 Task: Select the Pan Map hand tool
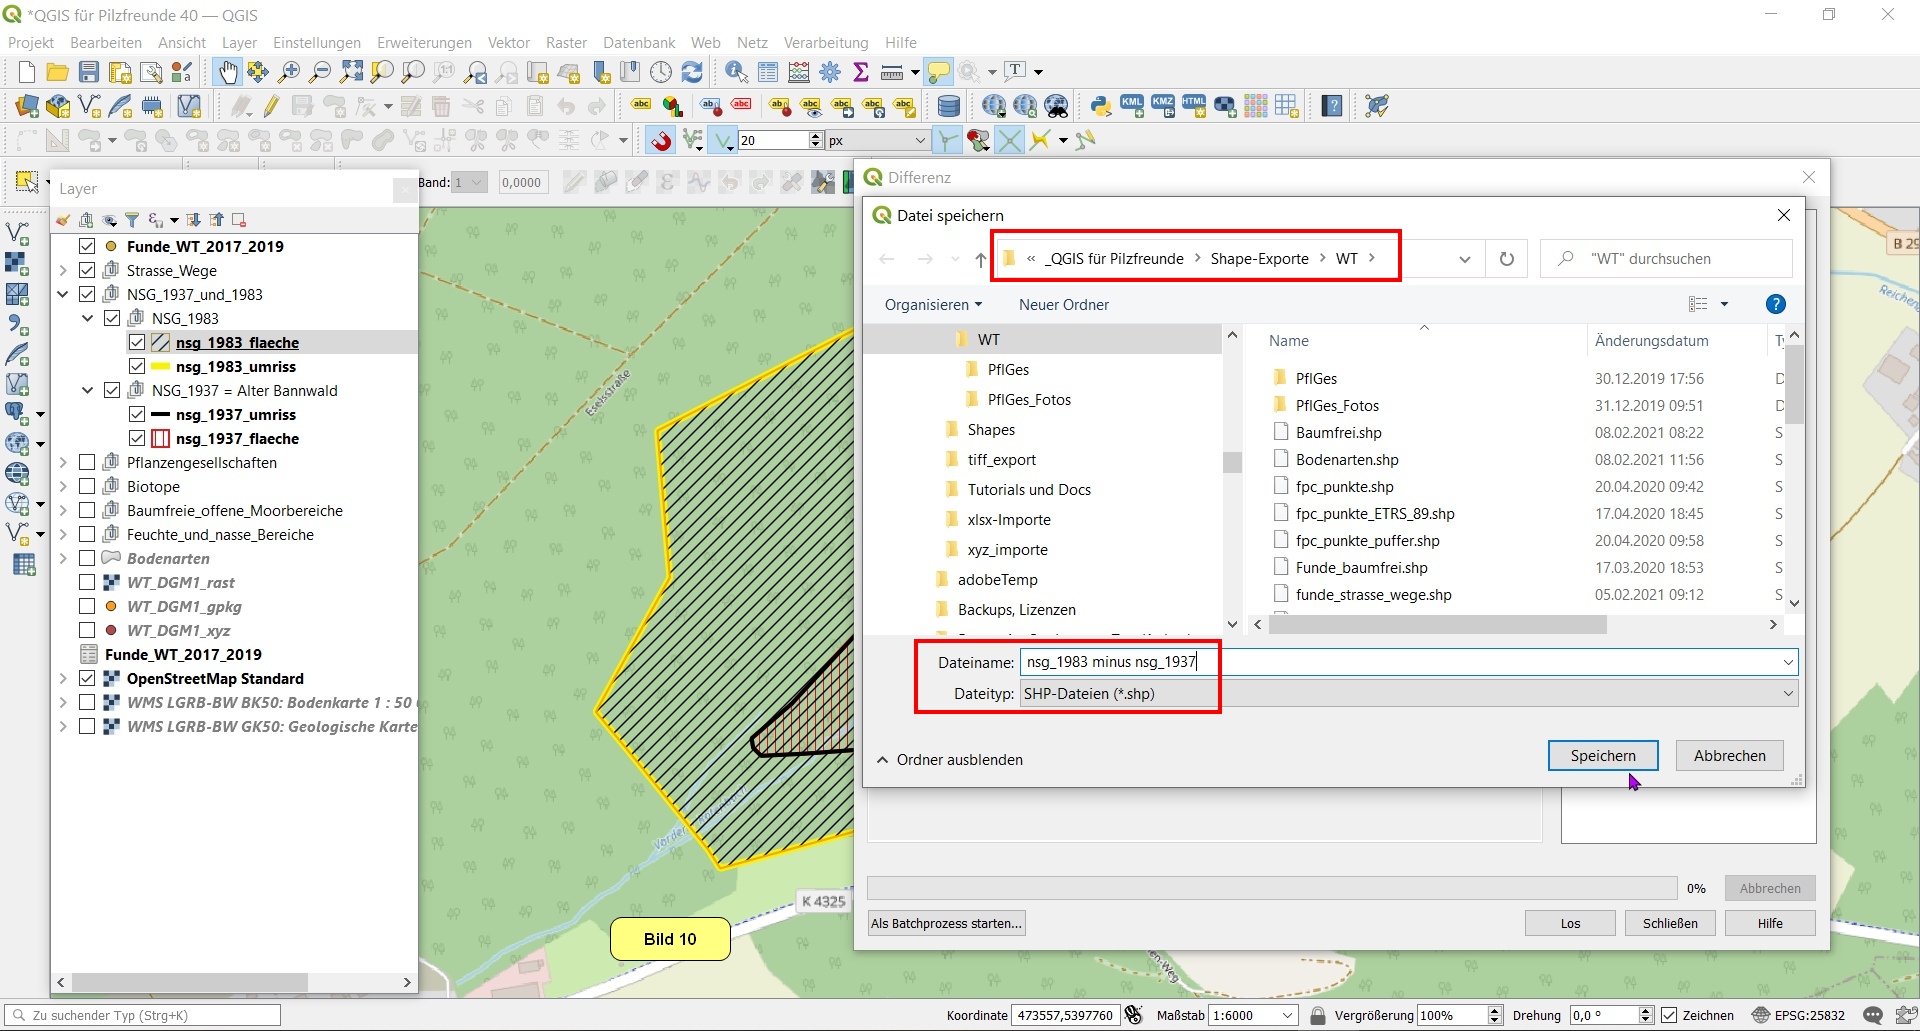(x=228, y=72)
